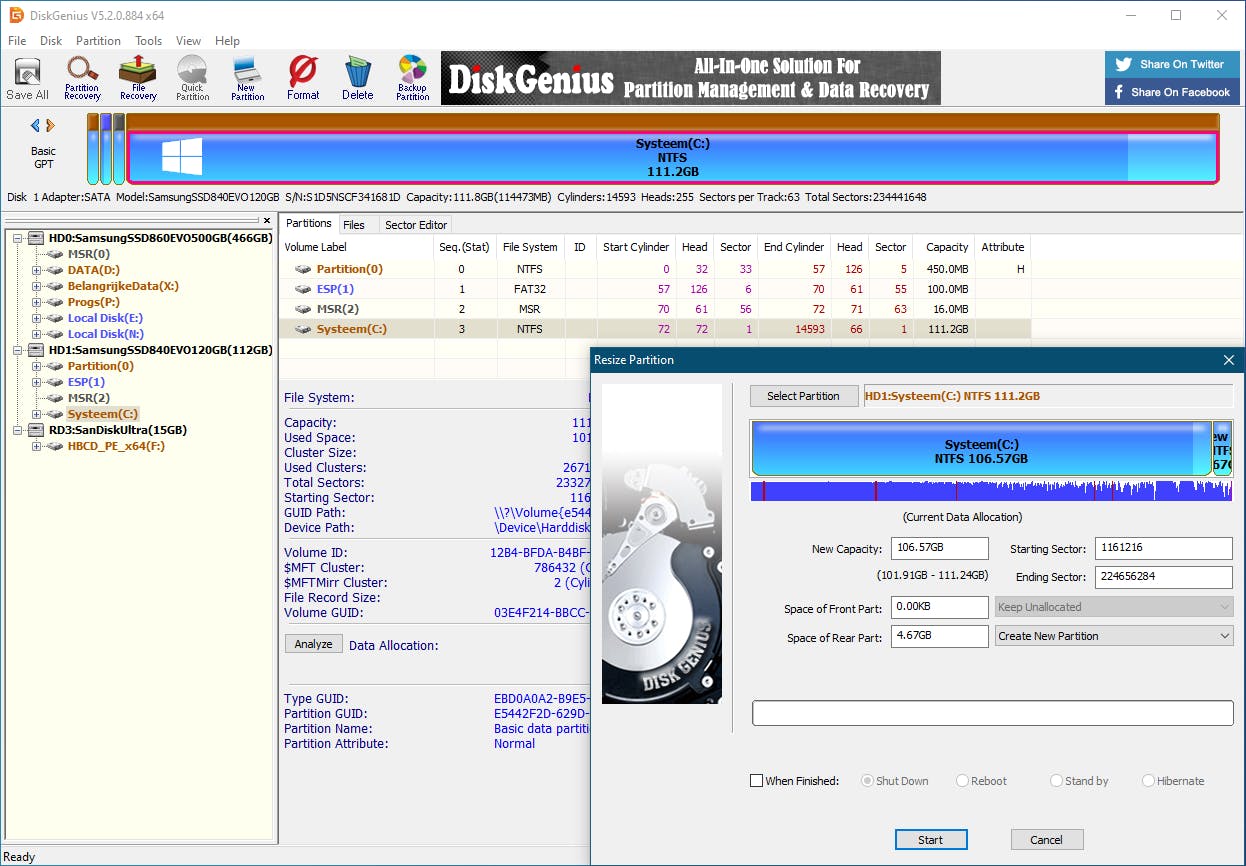Click the Delete partition icon

357,79
